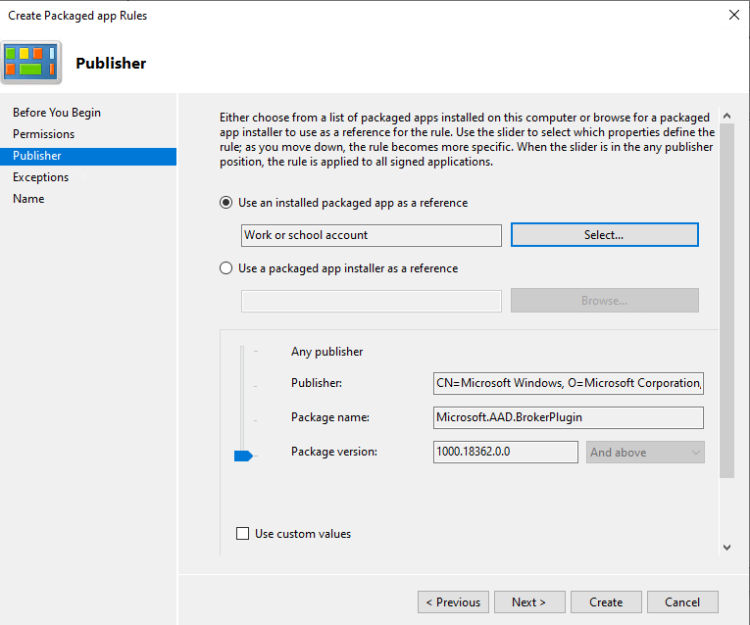Open the Permissions step in sidebar
This screenshot has width=750, height=625.
point(44,134)
